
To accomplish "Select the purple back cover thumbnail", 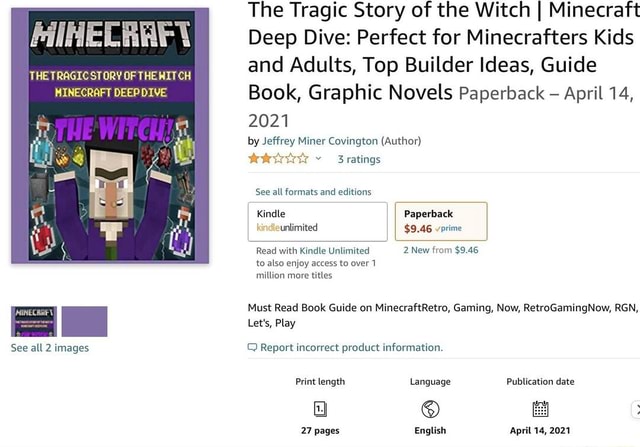I will point(84,321).
